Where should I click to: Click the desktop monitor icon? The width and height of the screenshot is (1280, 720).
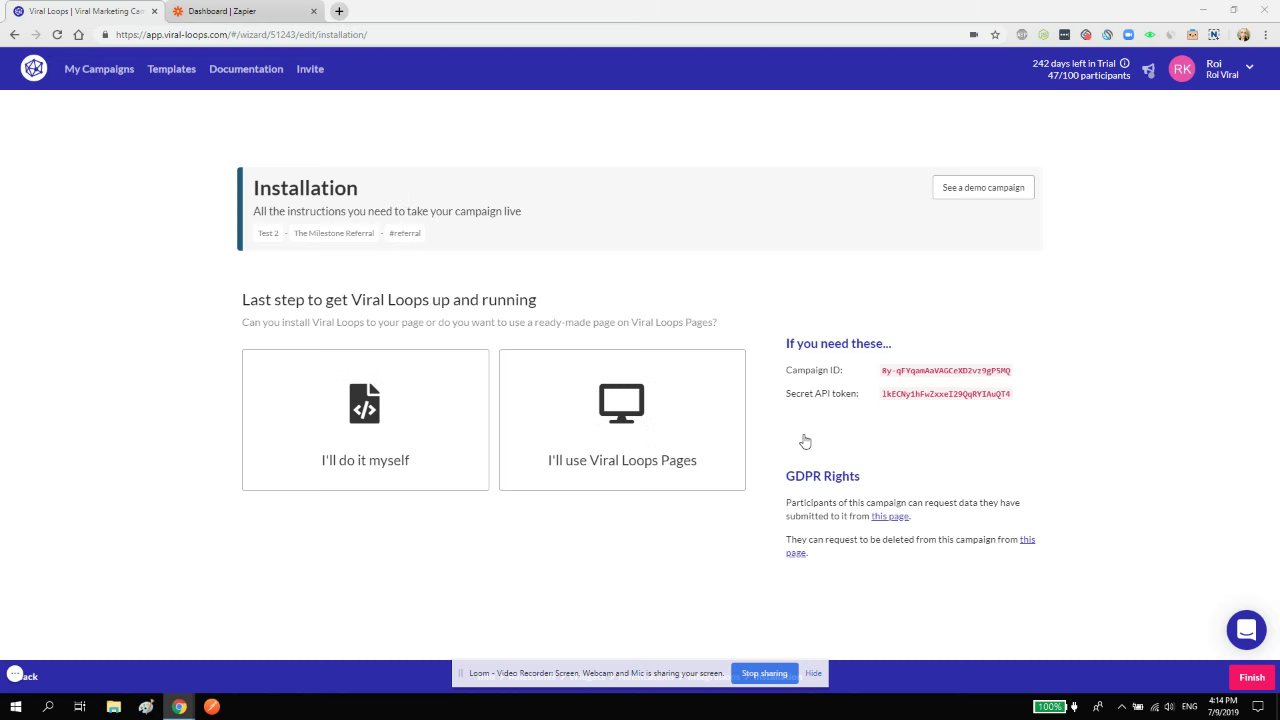622,404
